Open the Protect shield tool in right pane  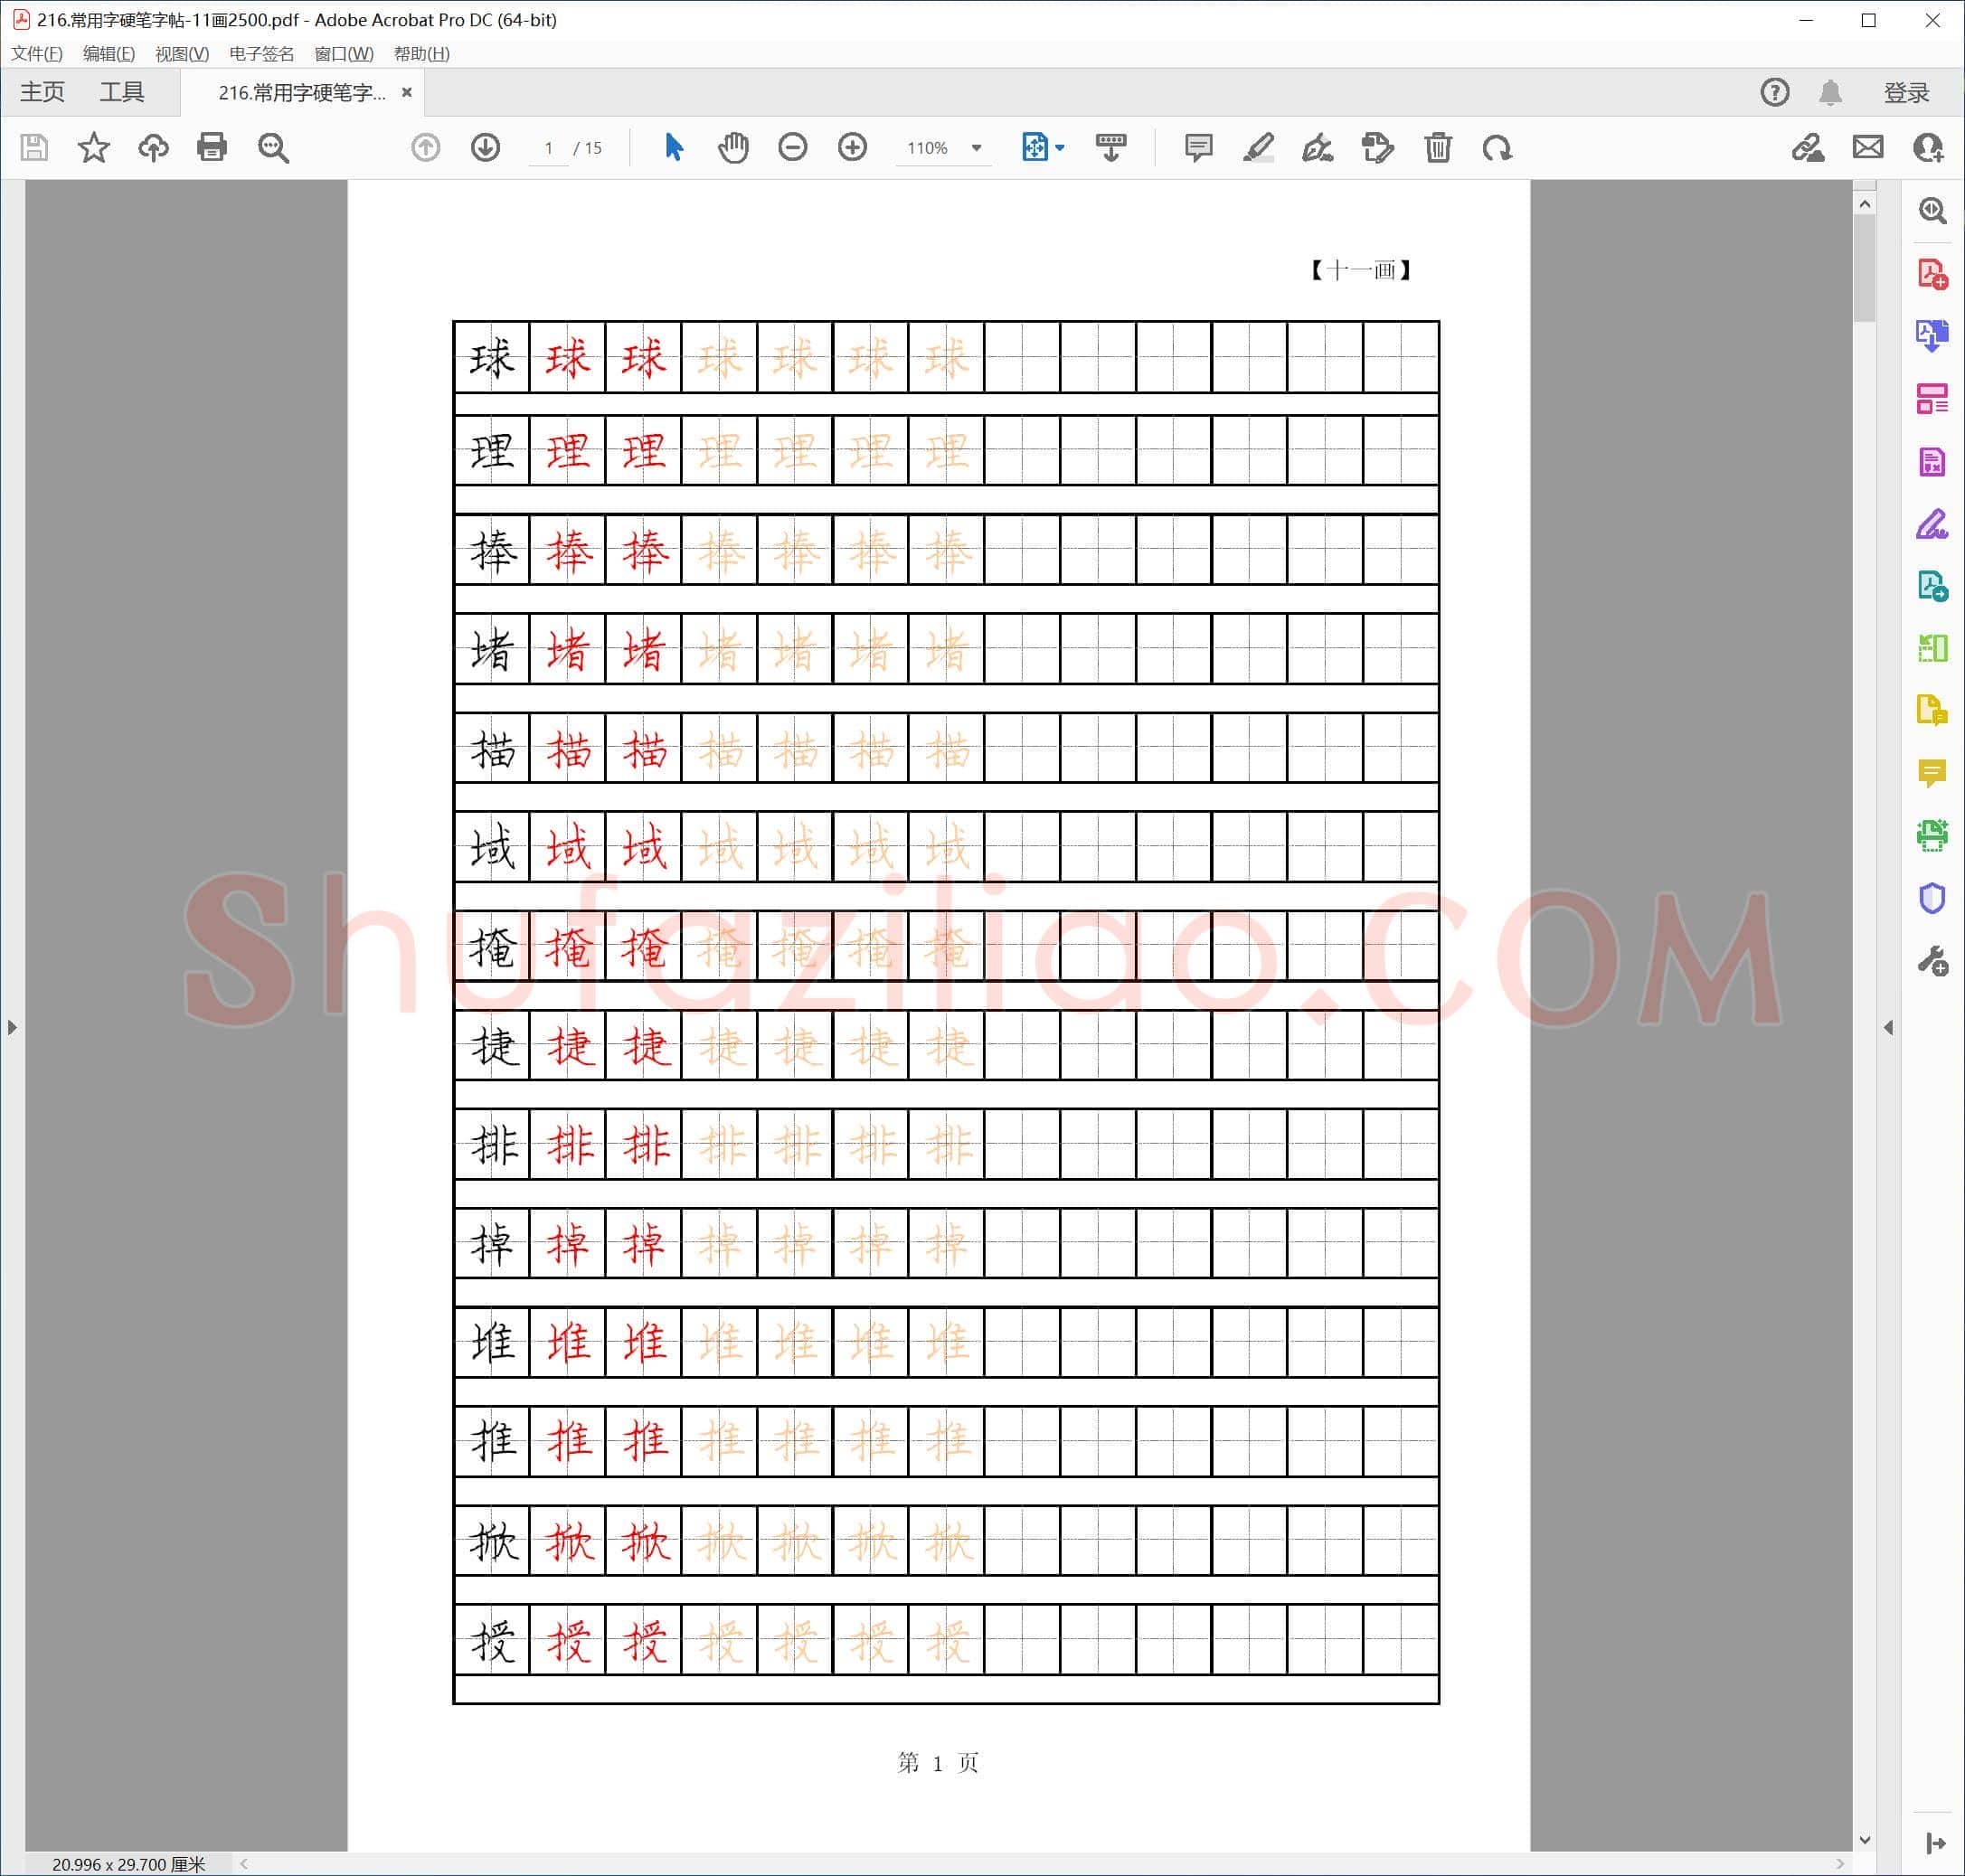[1932, 898]
